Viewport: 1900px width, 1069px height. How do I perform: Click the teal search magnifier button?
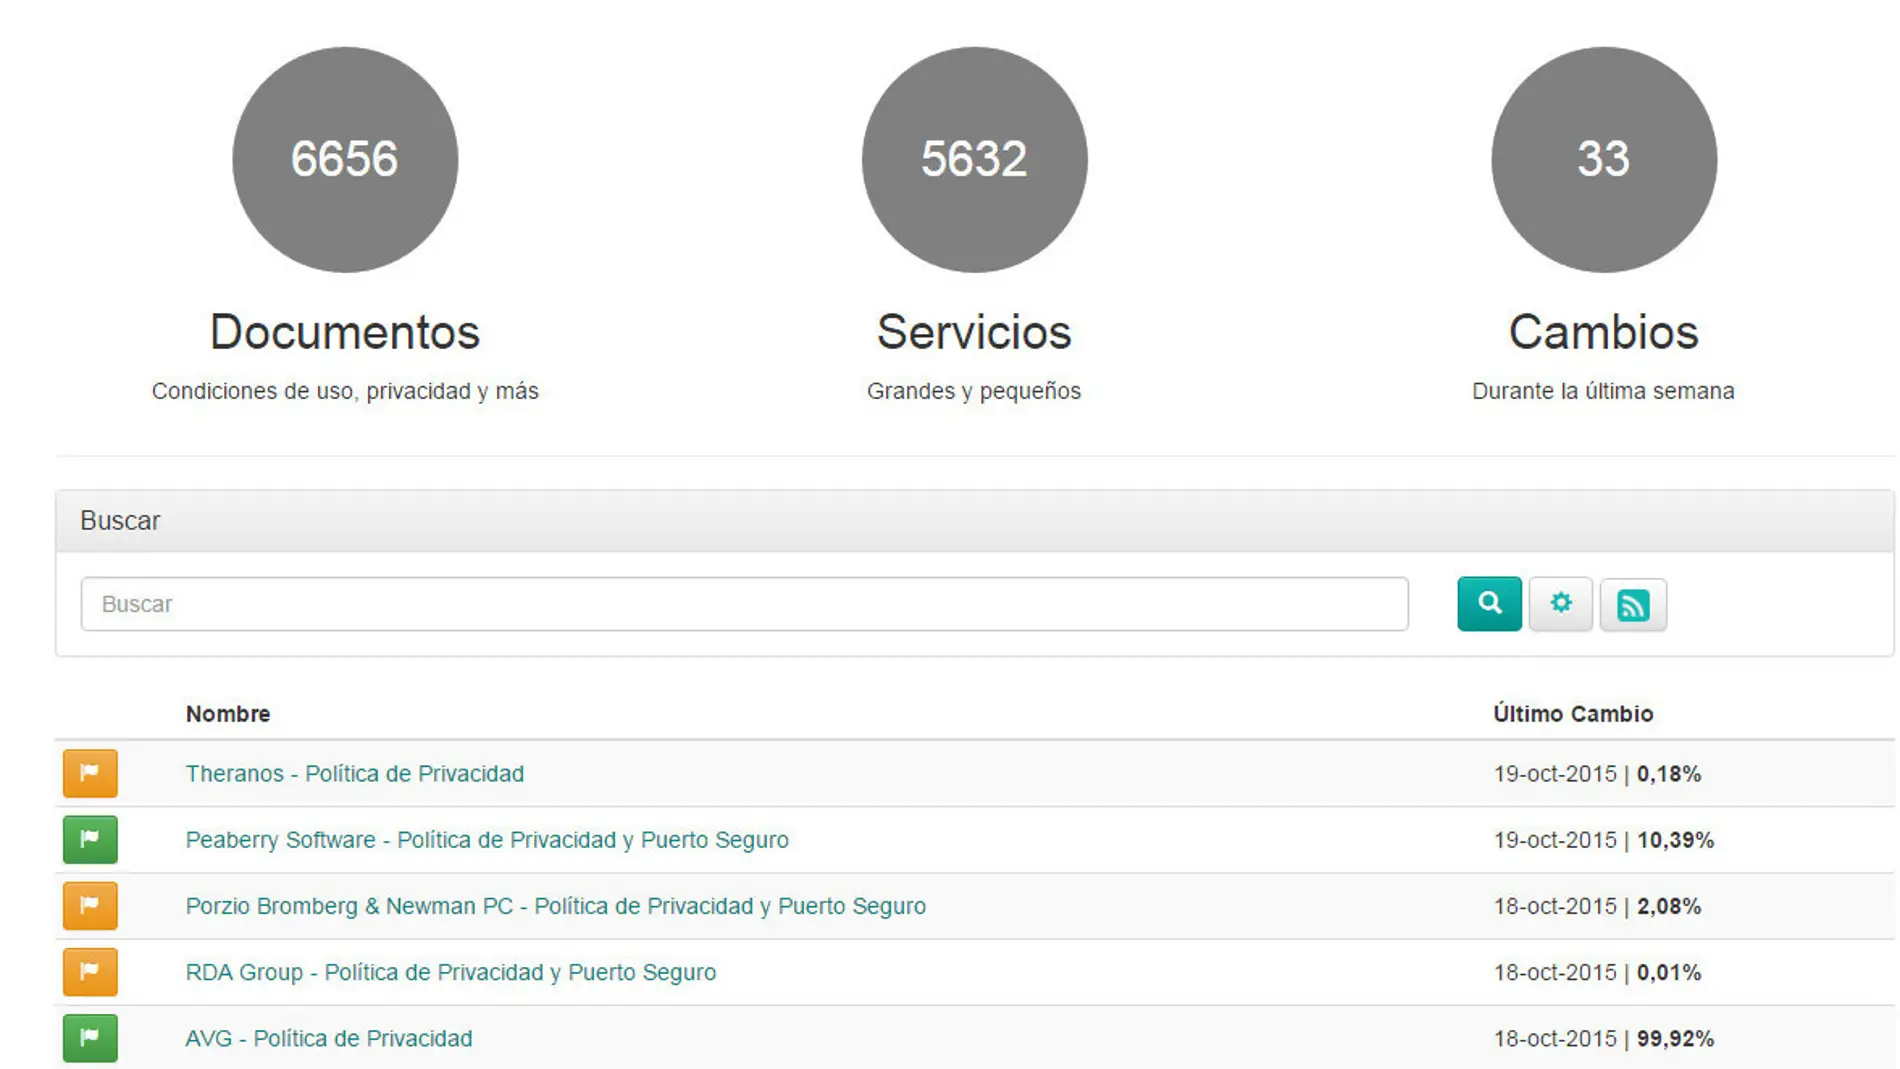coord(1488,603)
